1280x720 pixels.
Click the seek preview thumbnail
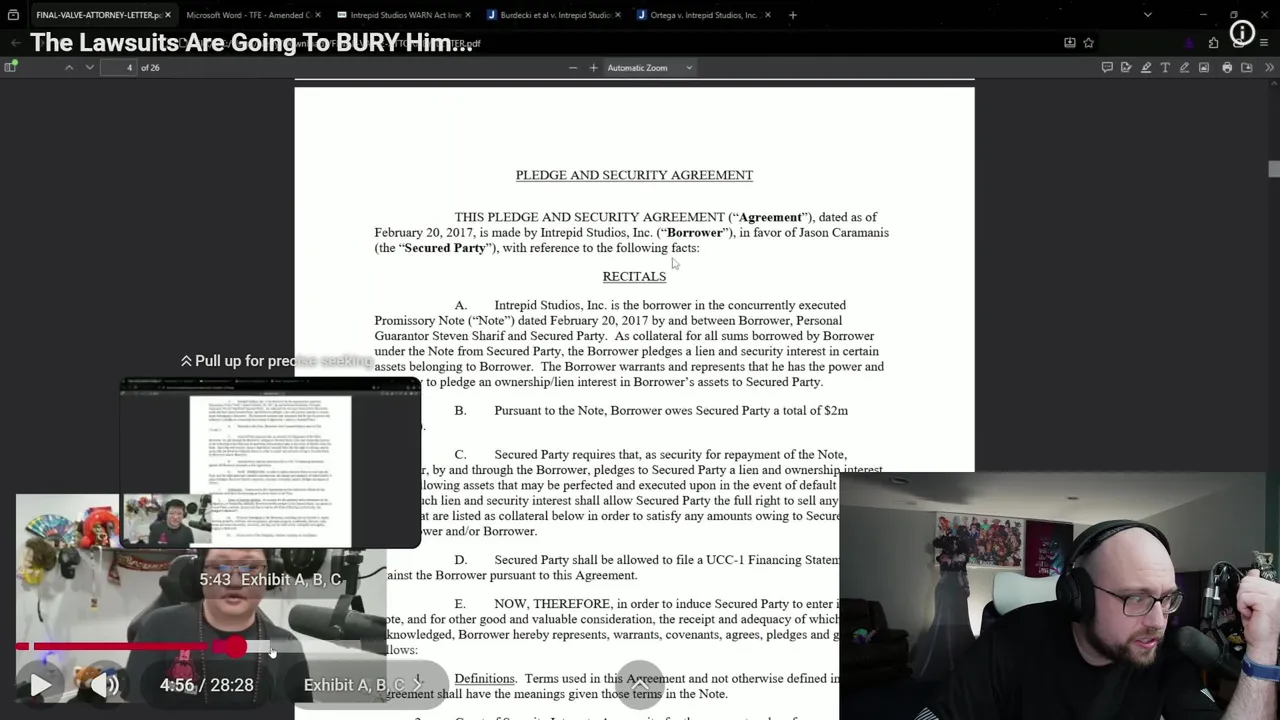pos(270,464)
